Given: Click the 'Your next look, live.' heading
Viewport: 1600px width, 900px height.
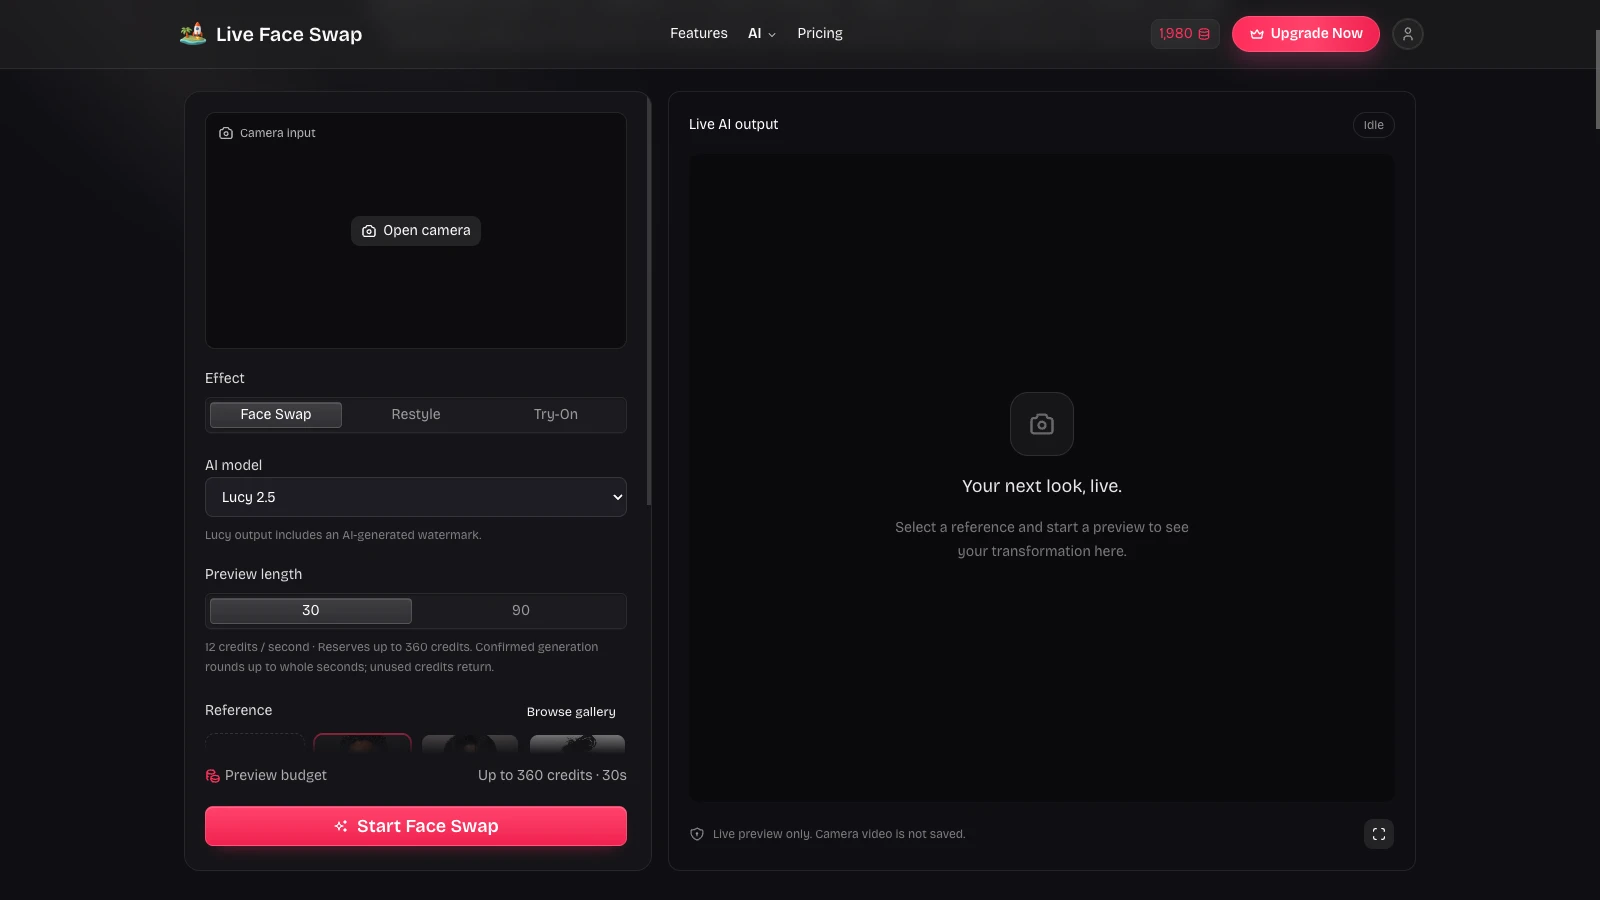Looking at the screenshot, I should coord(1042,487).
